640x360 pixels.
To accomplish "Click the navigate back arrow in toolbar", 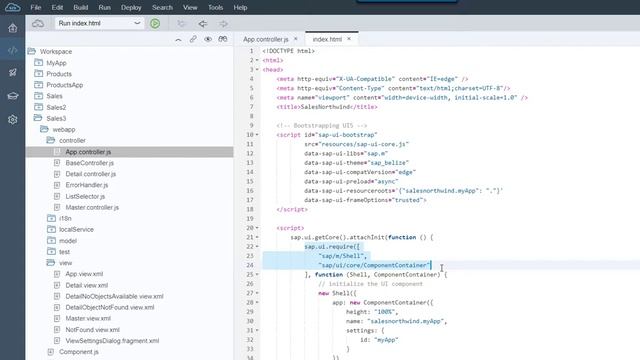I will 203,24.
